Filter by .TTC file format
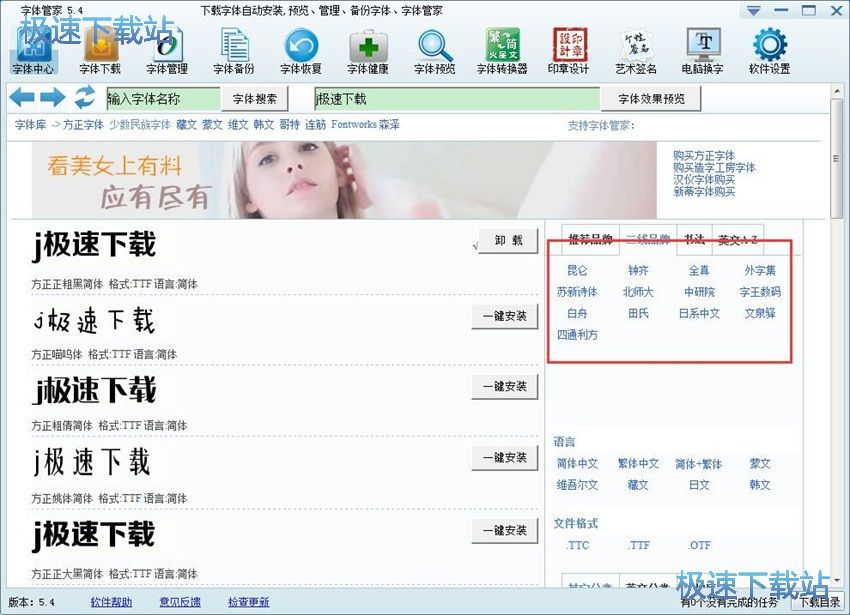Viewport: 850px width, 615px height. [x=577, y=545]
